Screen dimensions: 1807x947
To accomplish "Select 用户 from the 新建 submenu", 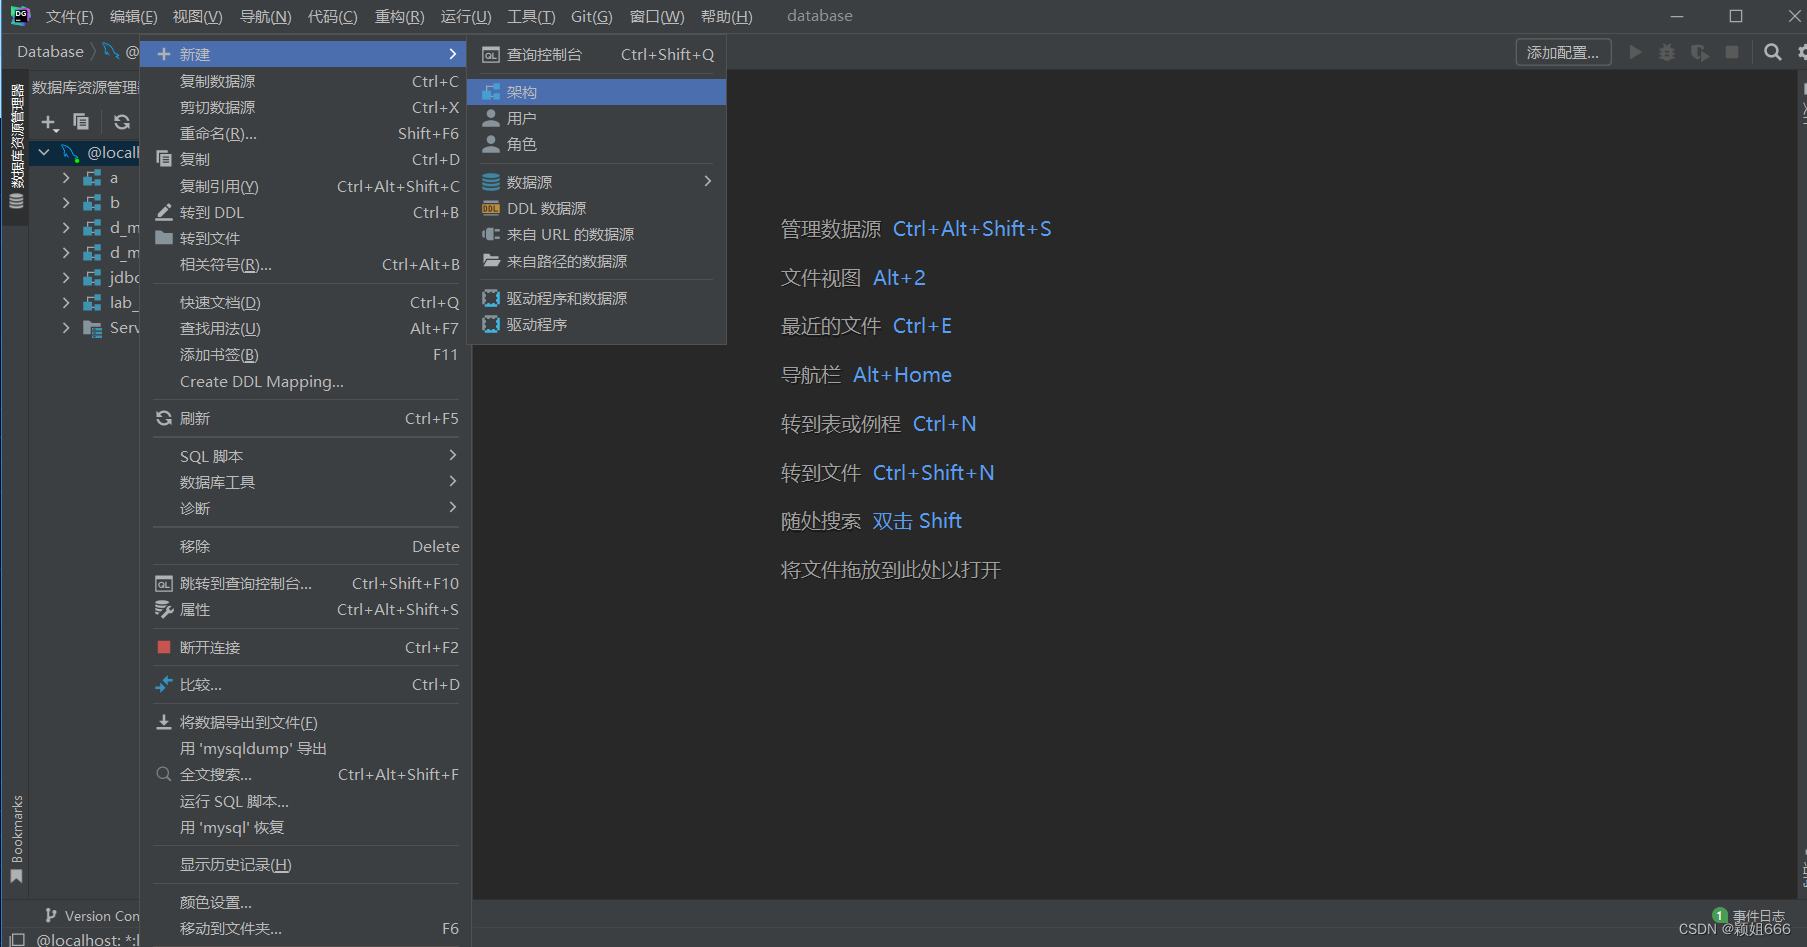I will tap(521, 117).
